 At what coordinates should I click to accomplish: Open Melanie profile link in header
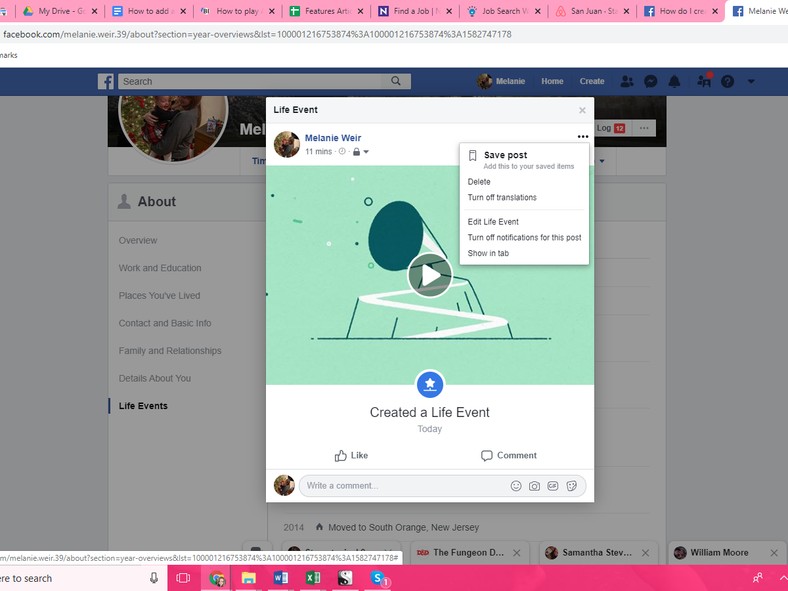(x=501, y=81)
